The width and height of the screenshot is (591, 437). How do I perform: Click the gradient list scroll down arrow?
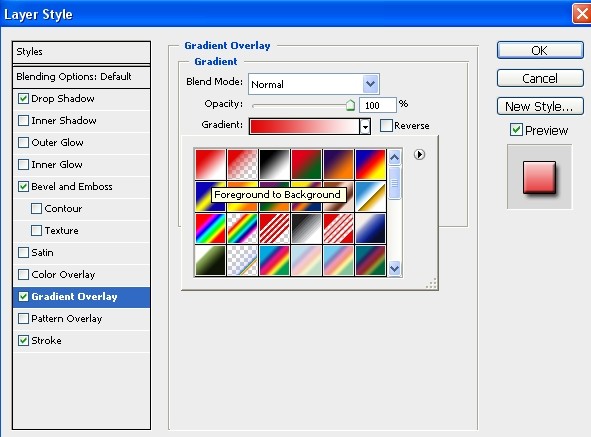click(394, 268)
